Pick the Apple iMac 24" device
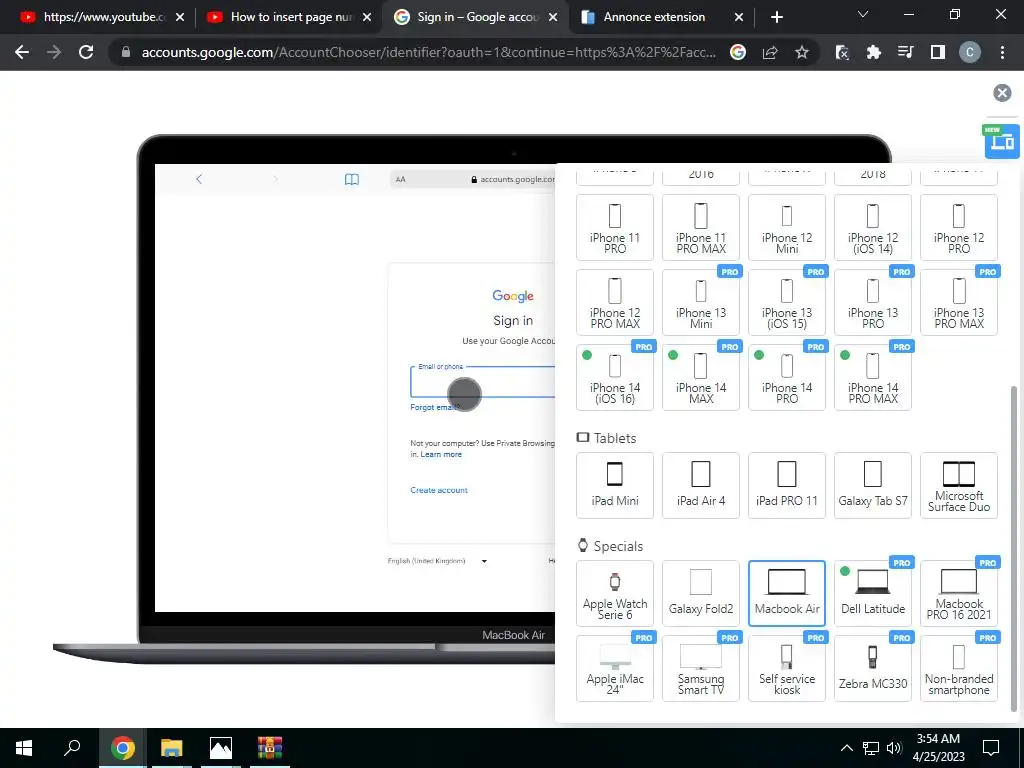Image resolution: width=1024 pixels, height=768 pixels. (x=615, y=669)
